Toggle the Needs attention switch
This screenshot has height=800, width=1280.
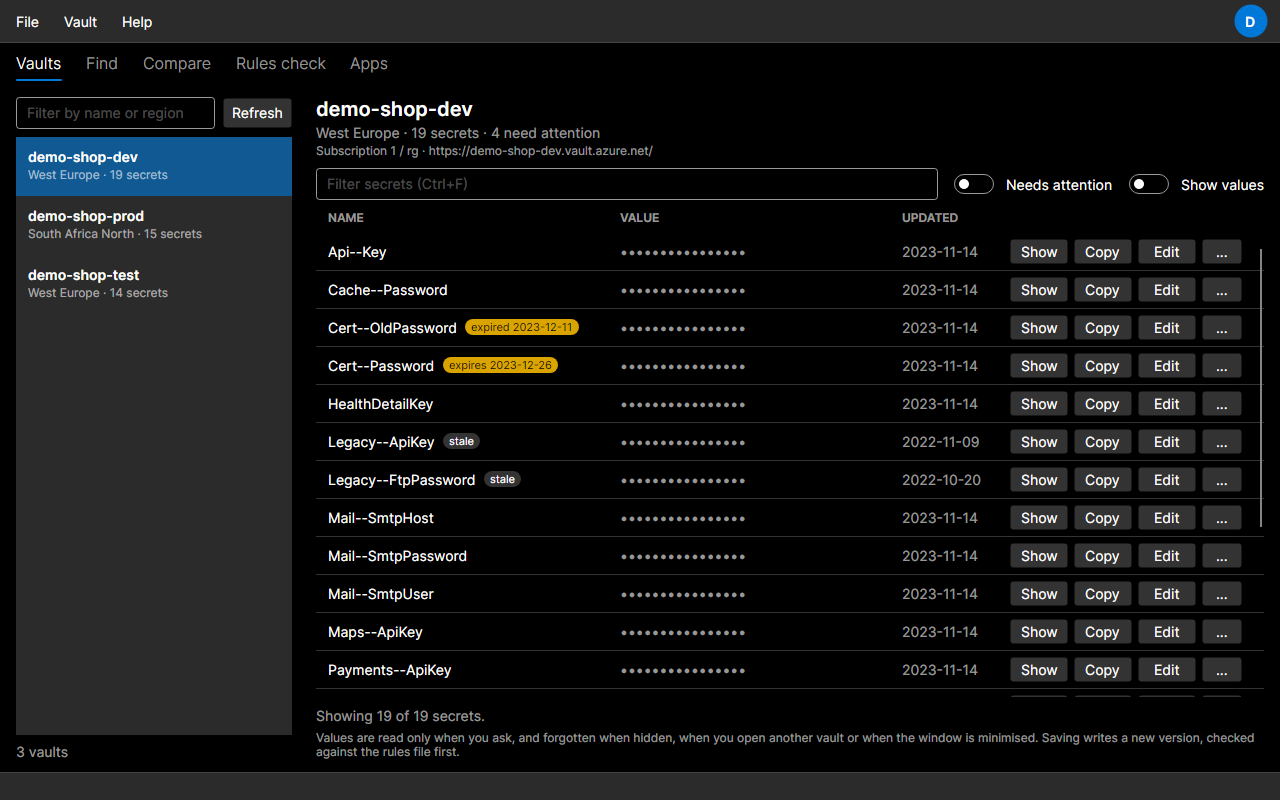point(973,185)
